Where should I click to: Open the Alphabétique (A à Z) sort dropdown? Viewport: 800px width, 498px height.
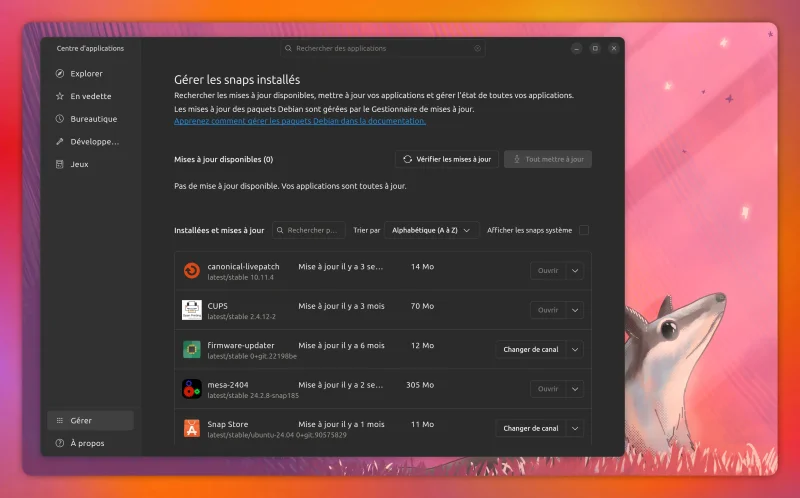coord(432,230)
